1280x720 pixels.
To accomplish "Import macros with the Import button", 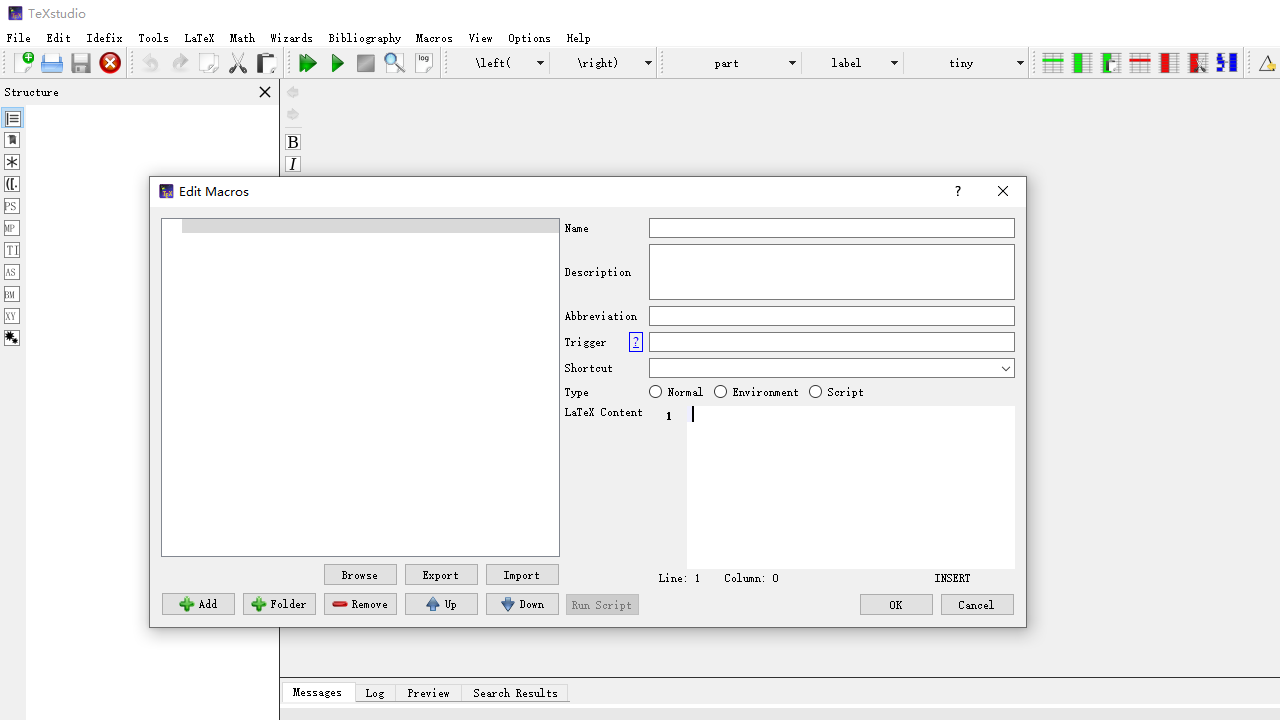I will point(522,574).
